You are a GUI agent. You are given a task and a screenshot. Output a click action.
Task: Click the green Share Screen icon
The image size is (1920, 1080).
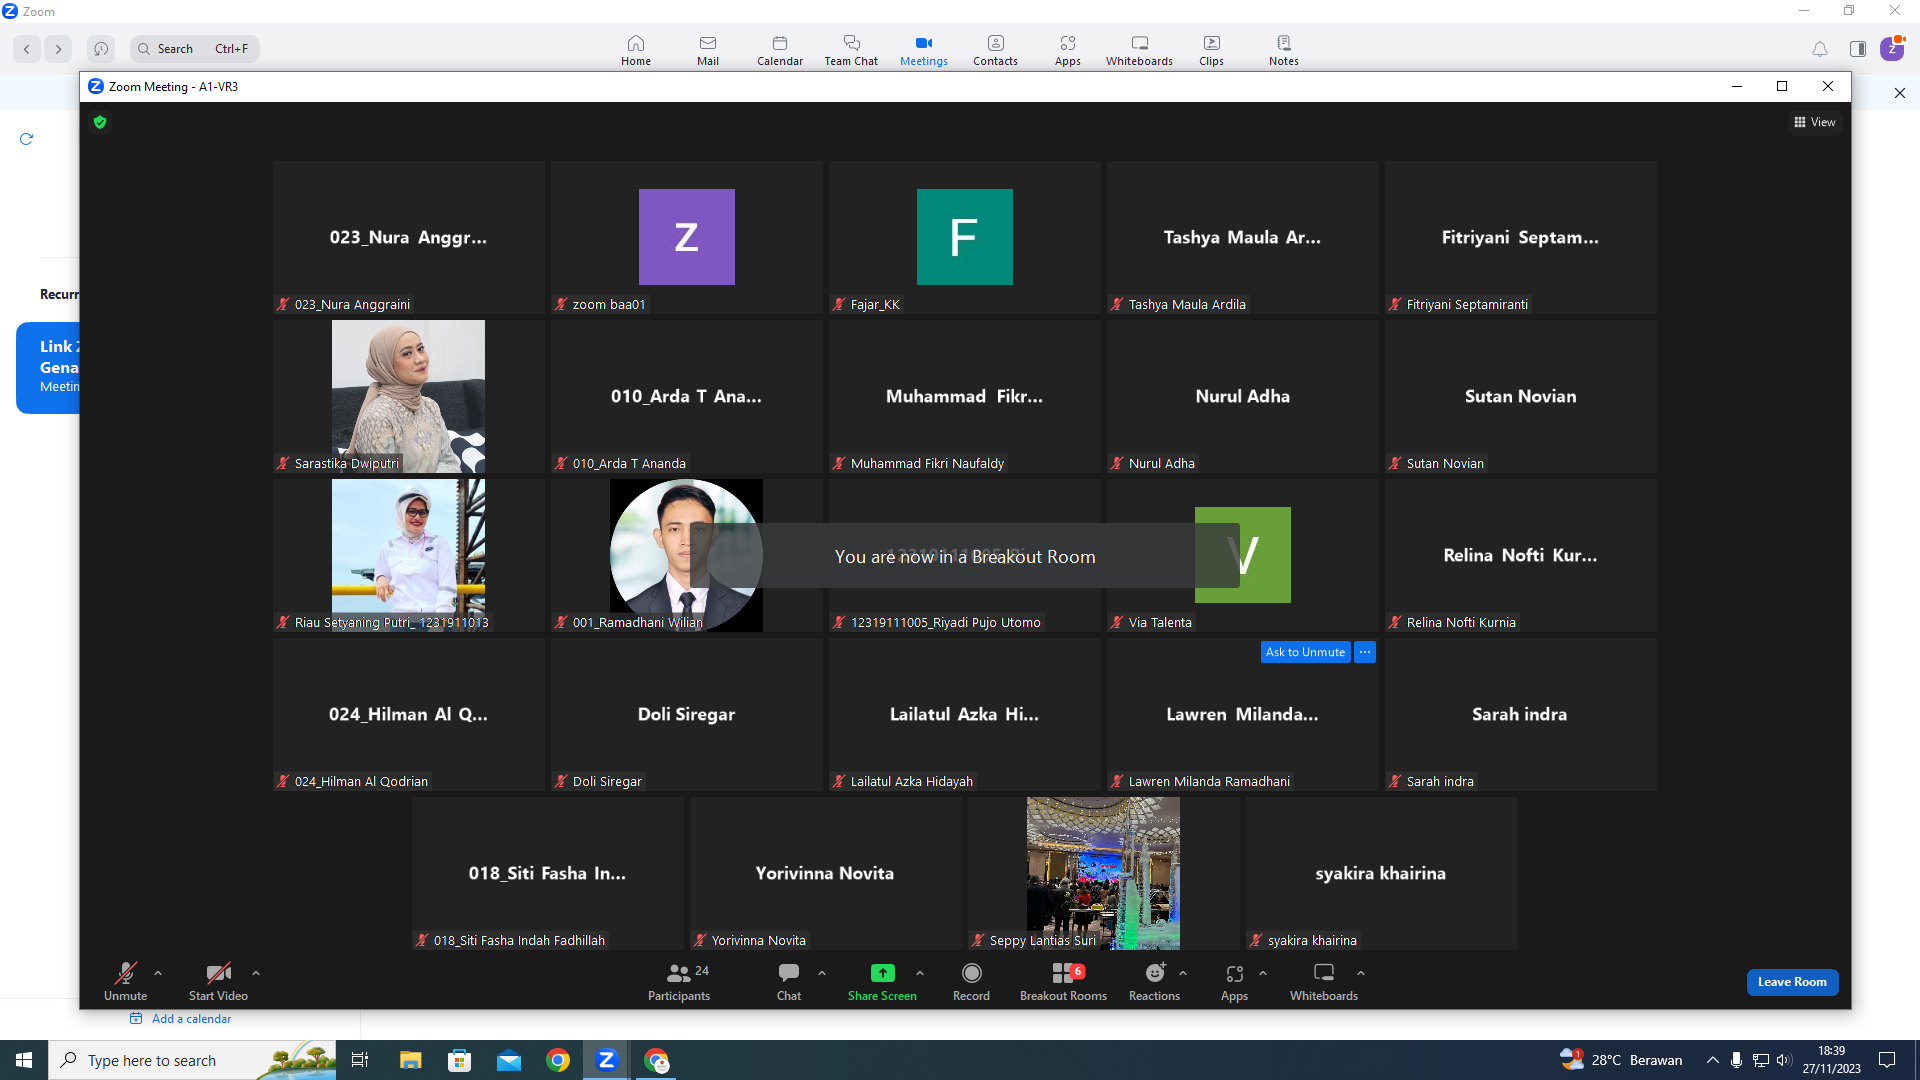882,973
